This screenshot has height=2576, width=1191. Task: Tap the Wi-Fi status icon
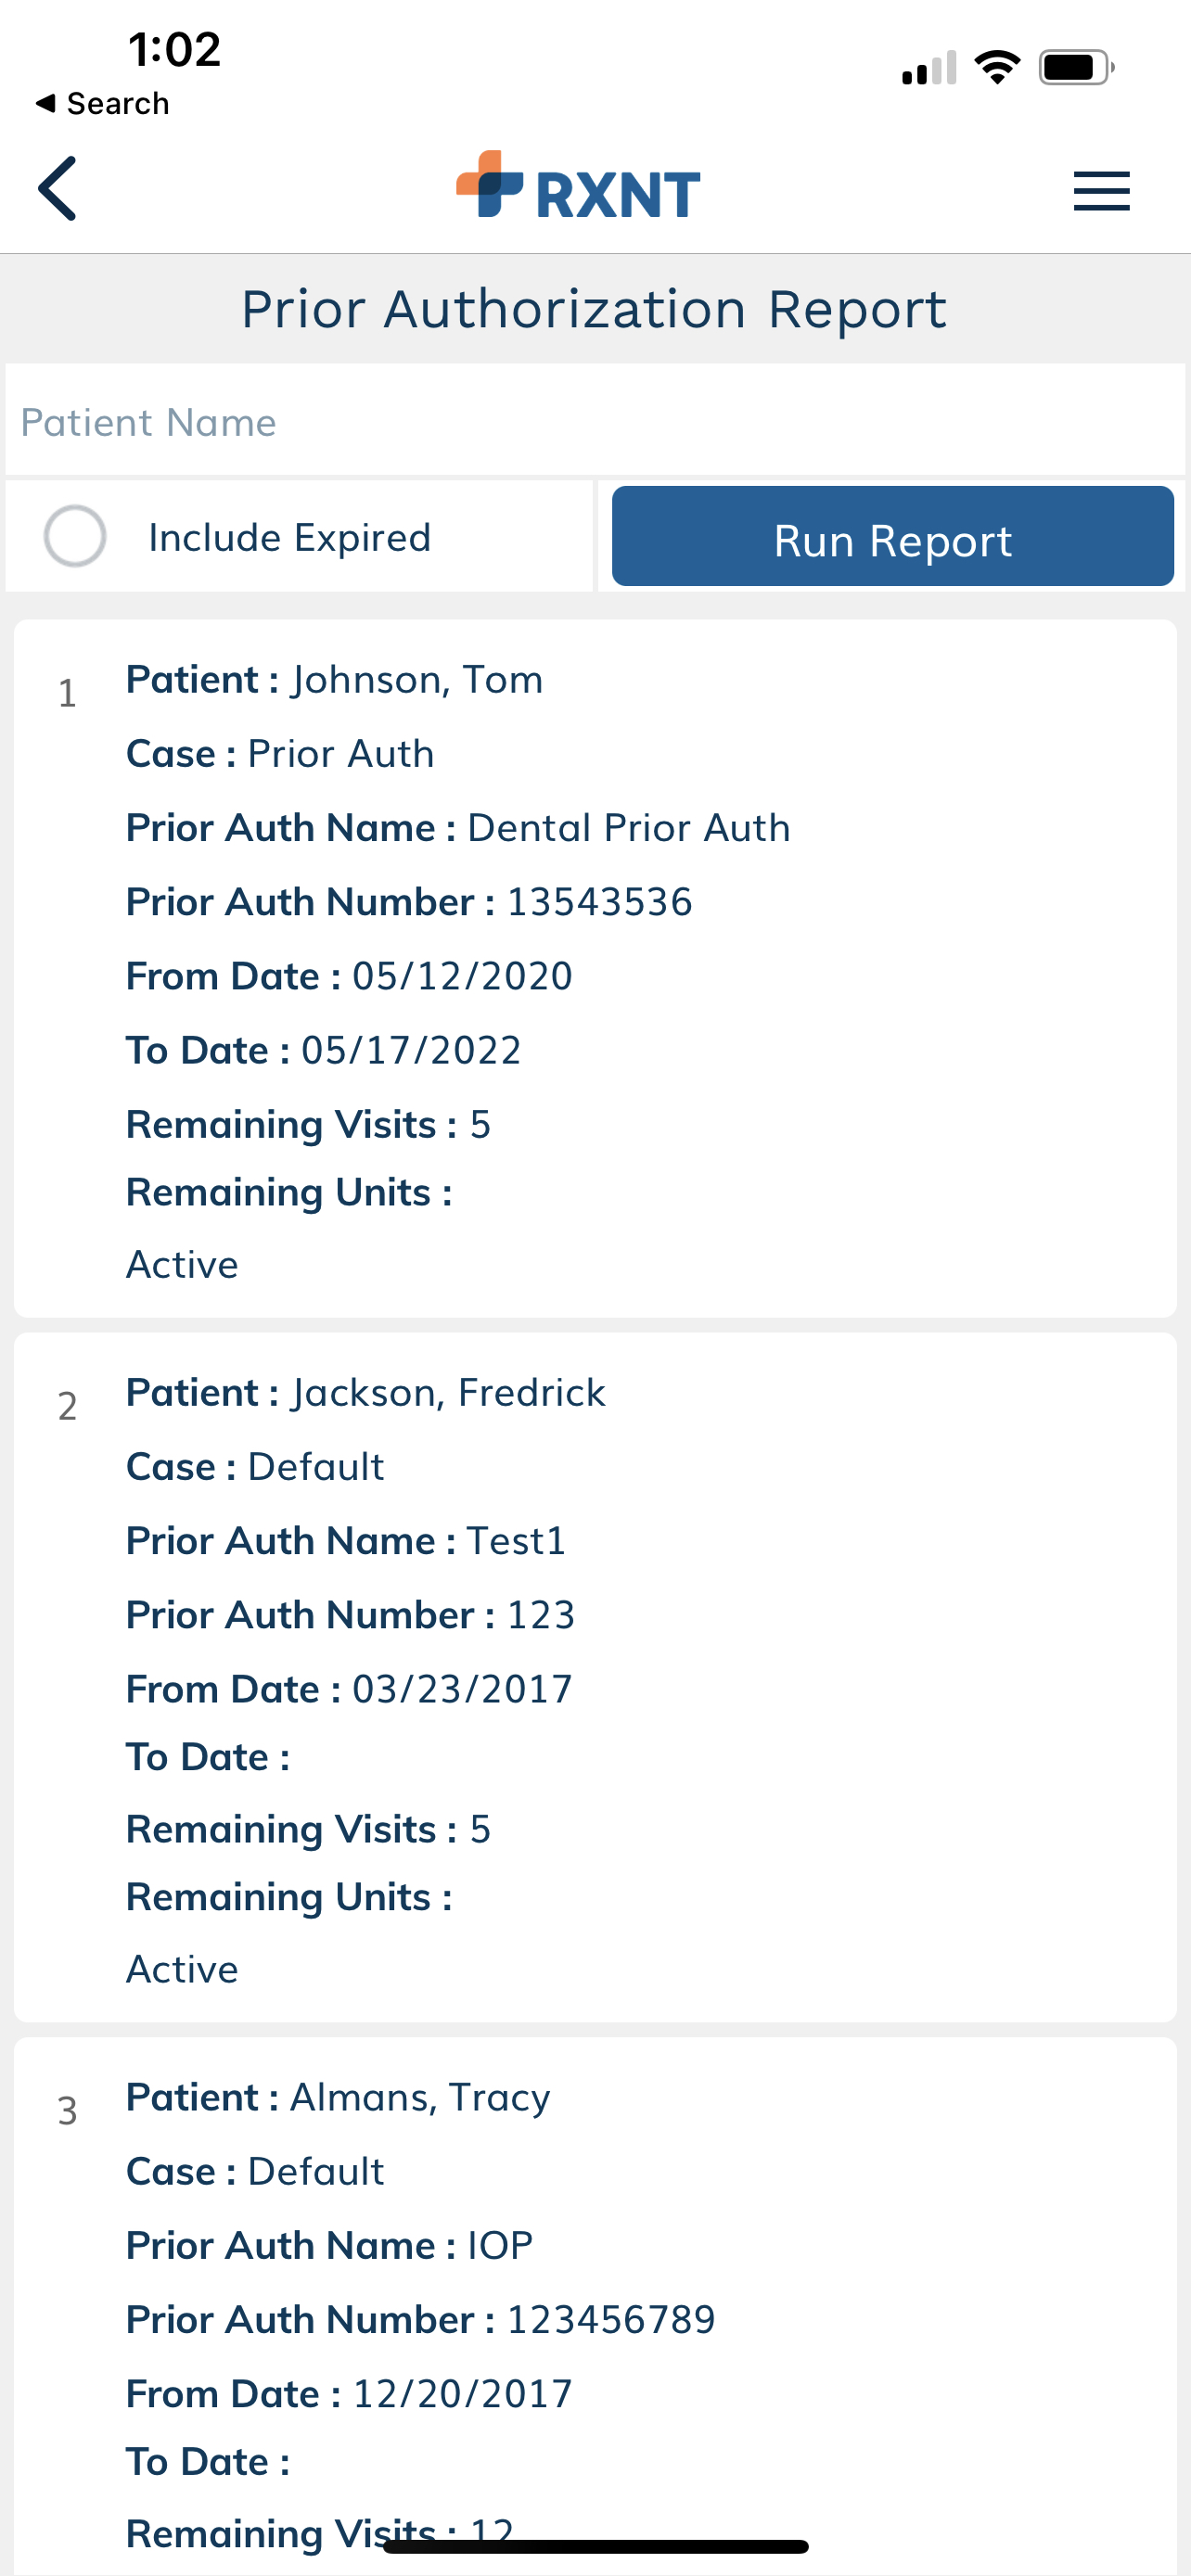coord(996,67)
